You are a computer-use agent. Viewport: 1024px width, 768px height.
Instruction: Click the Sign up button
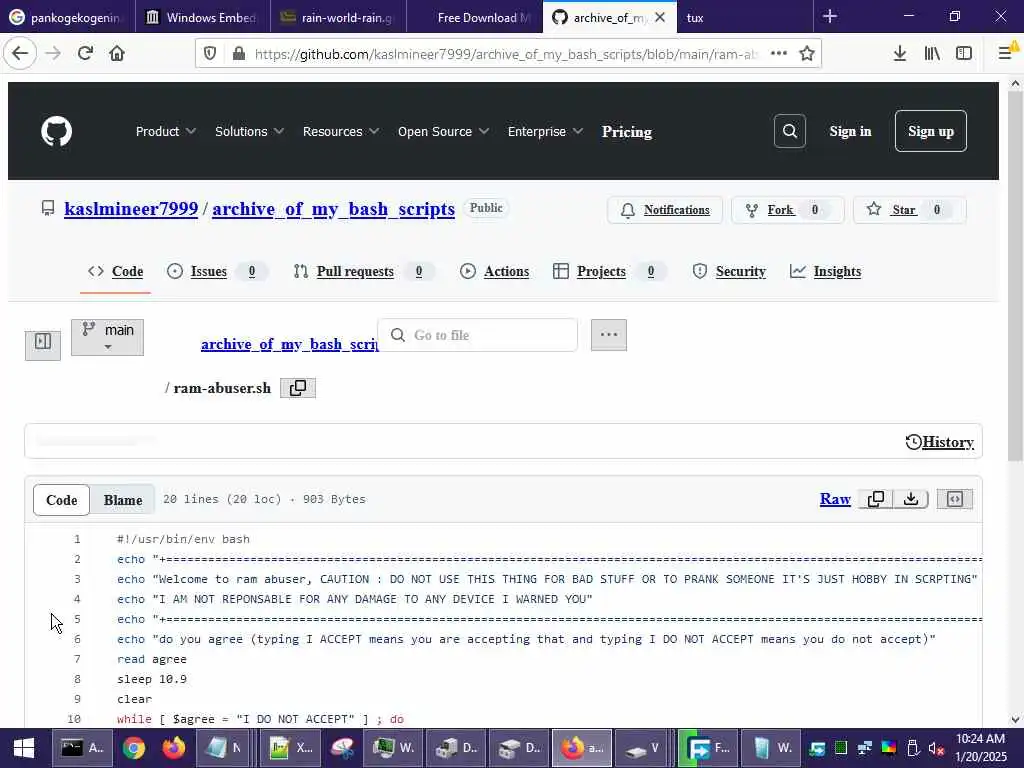[931, 131]
